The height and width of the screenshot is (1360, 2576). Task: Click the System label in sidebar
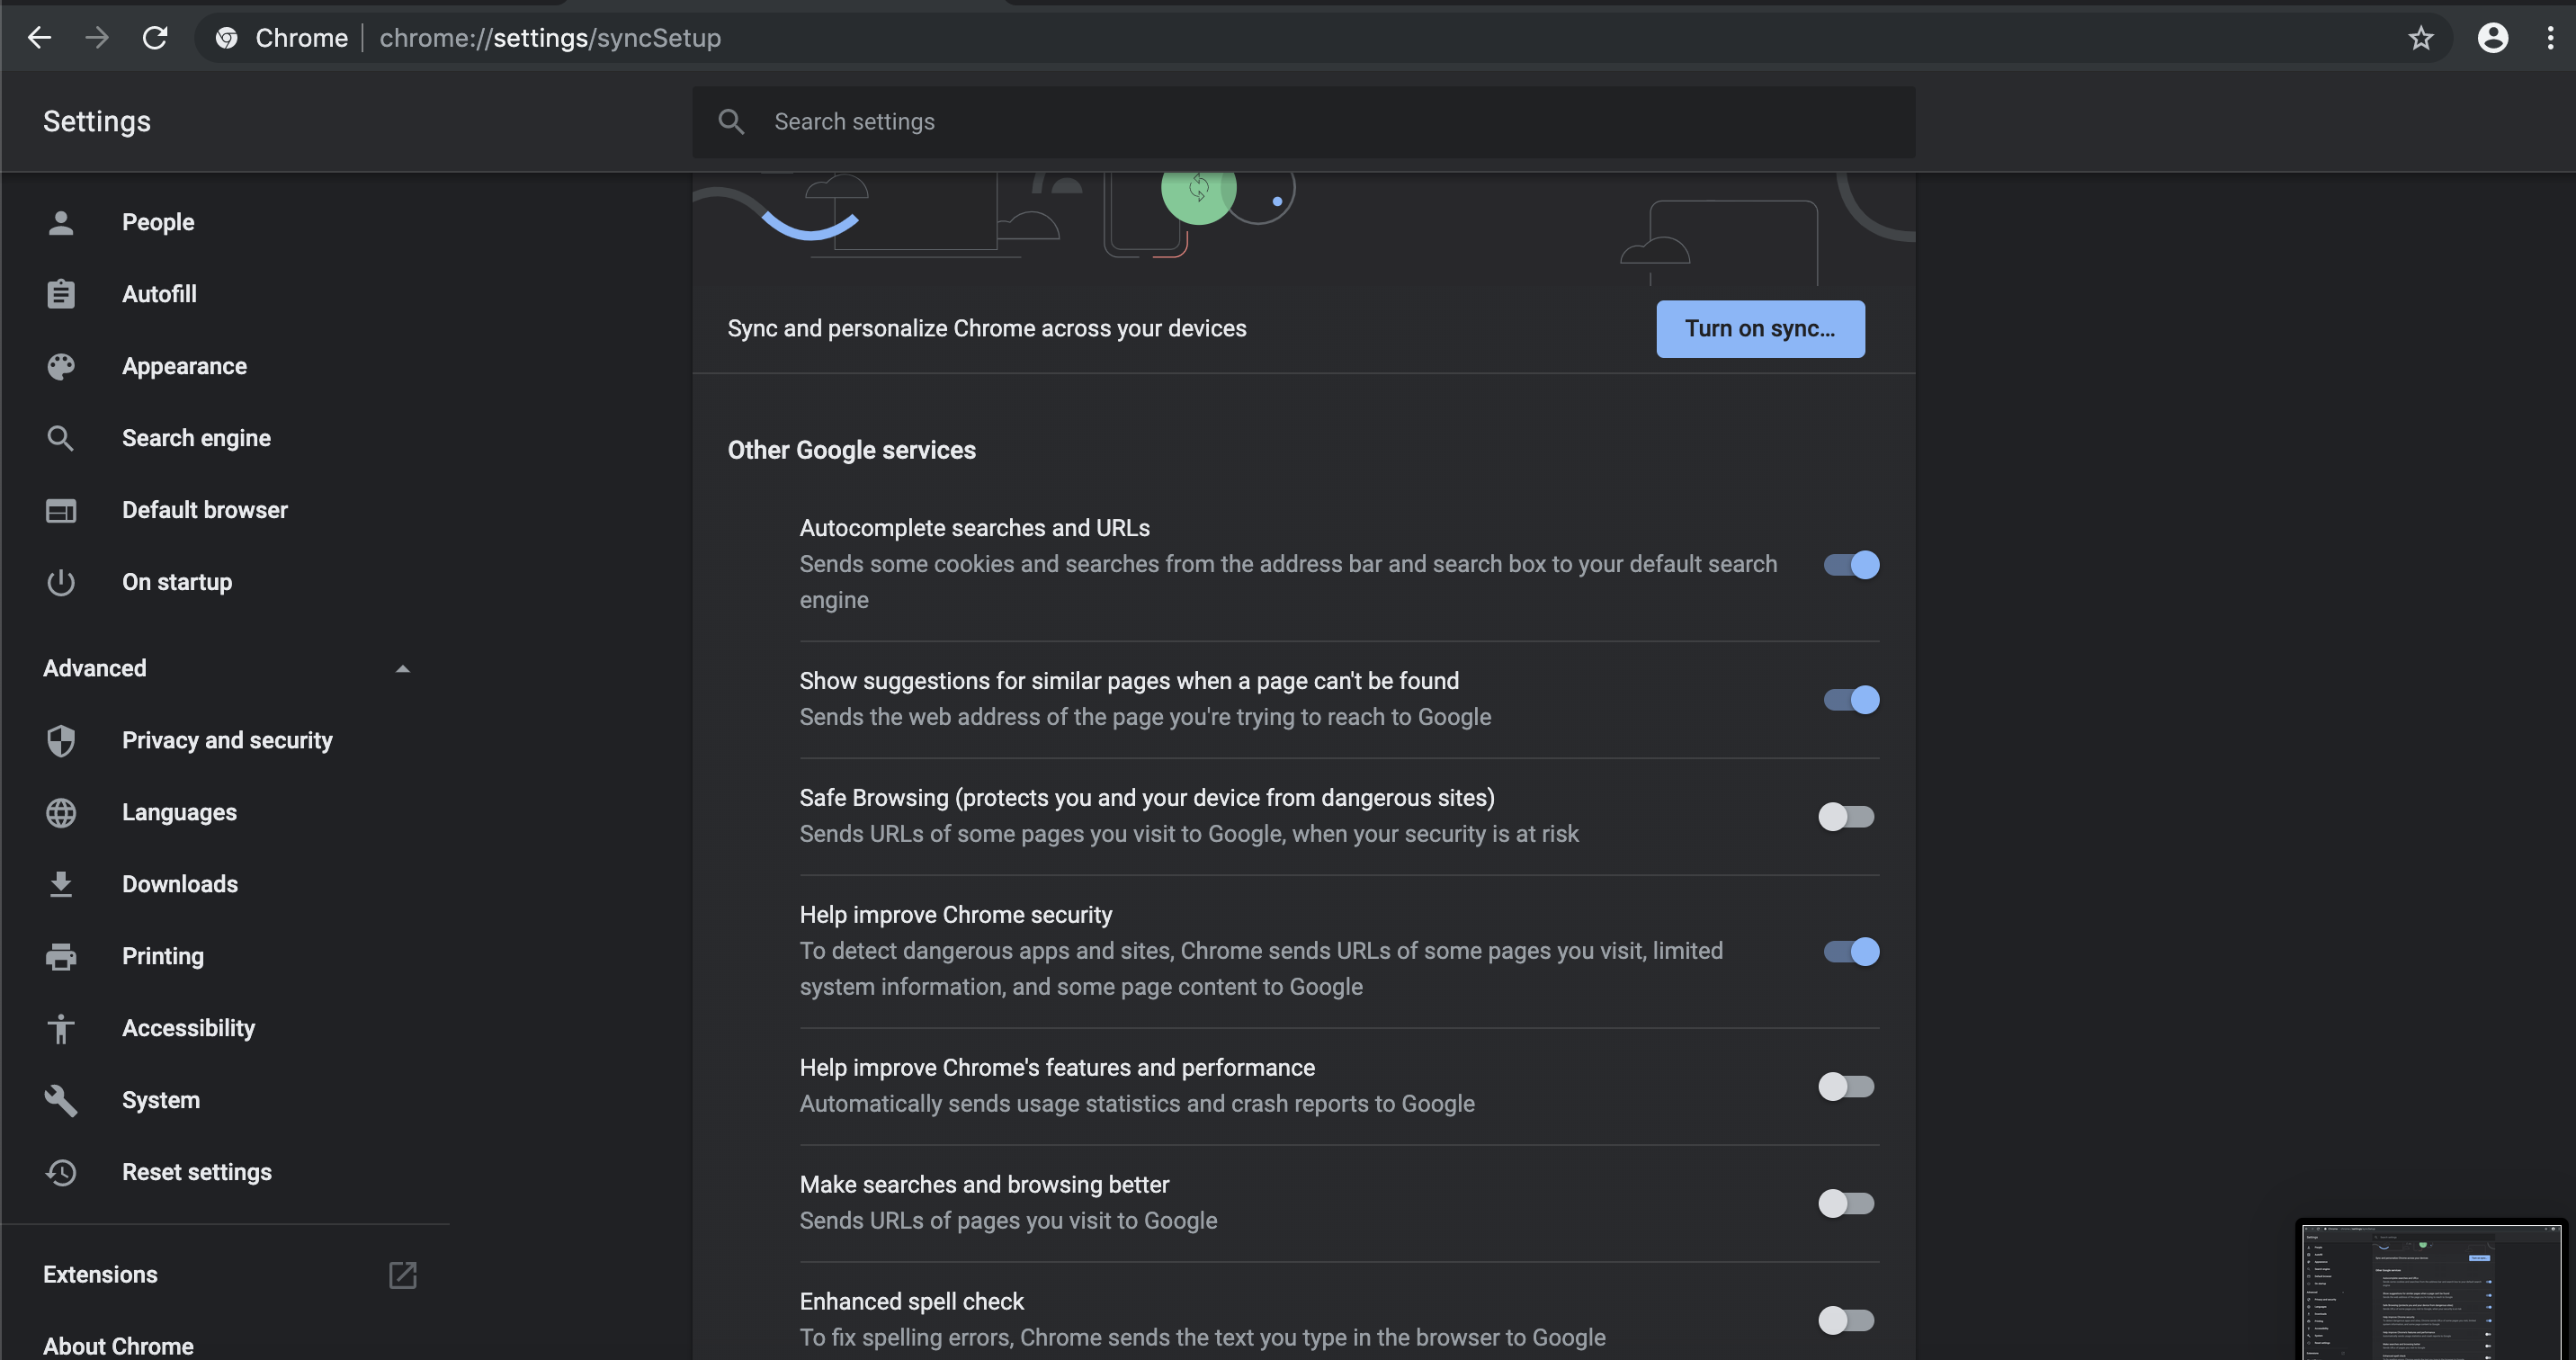coord(161,1100)
